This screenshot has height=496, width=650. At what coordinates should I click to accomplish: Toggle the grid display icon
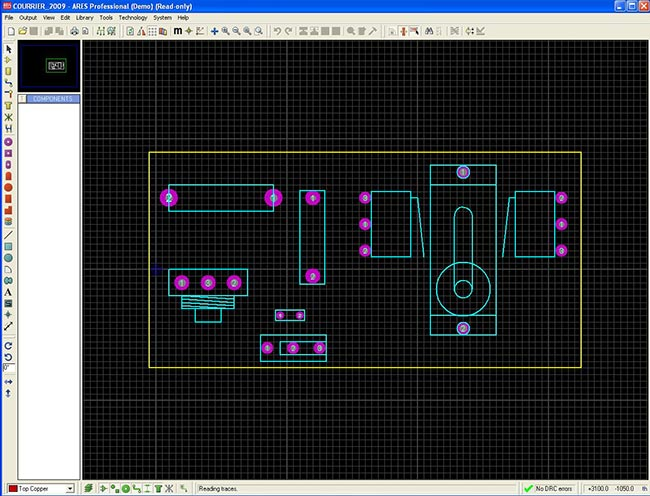click(152, 31)
